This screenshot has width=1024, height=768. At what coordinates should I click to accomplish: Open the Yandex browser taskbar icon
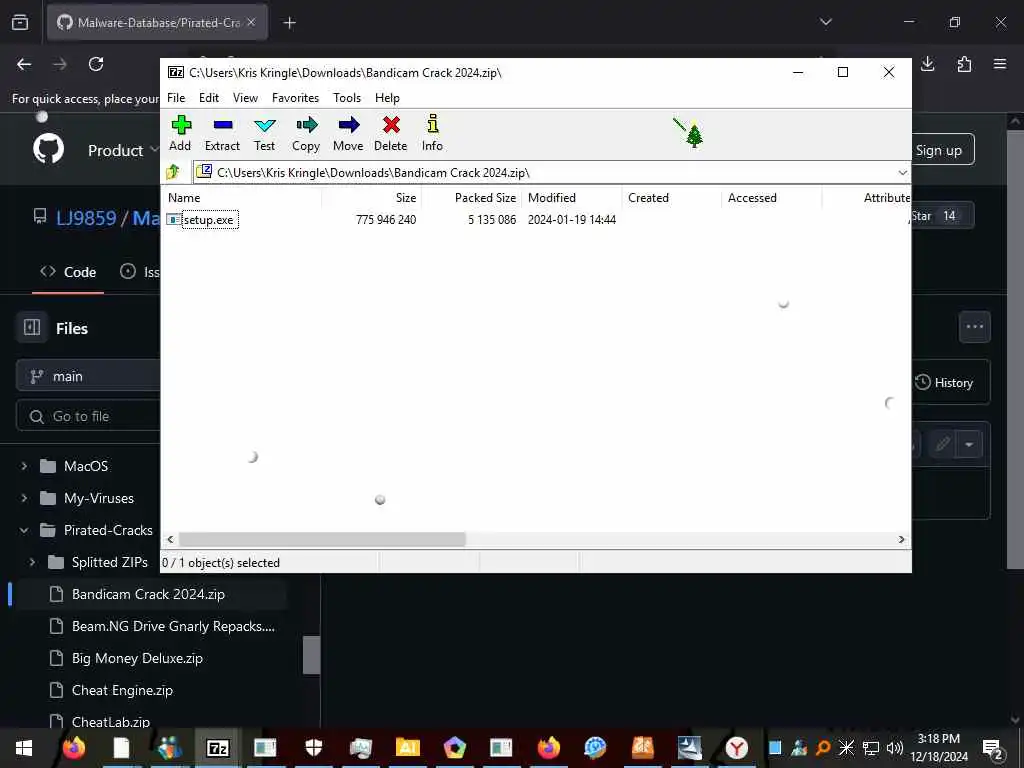coord(737,748)
